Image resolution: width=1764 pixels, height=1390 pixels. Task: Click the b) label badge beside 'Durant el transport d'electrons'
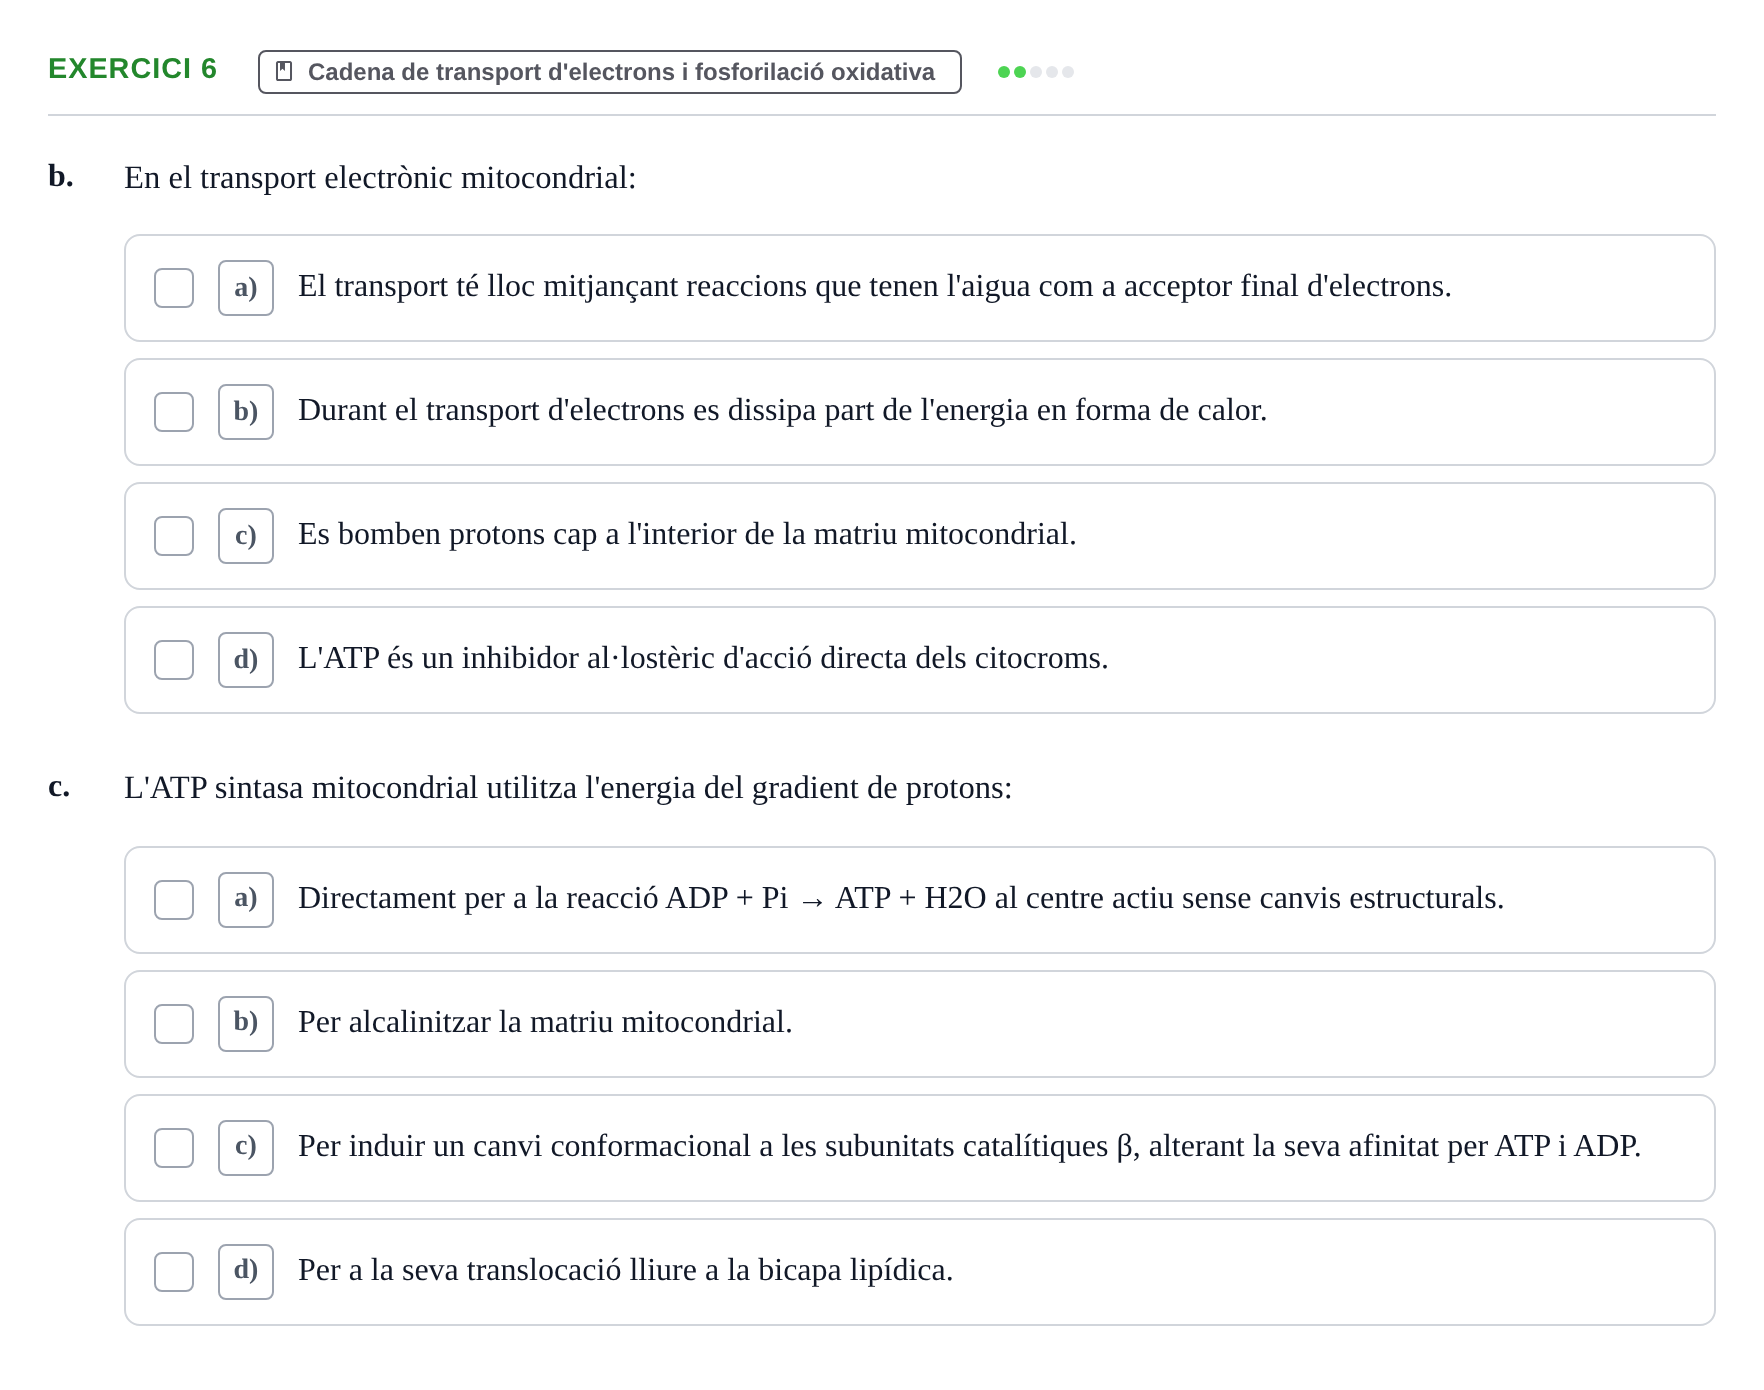point(246,412)
